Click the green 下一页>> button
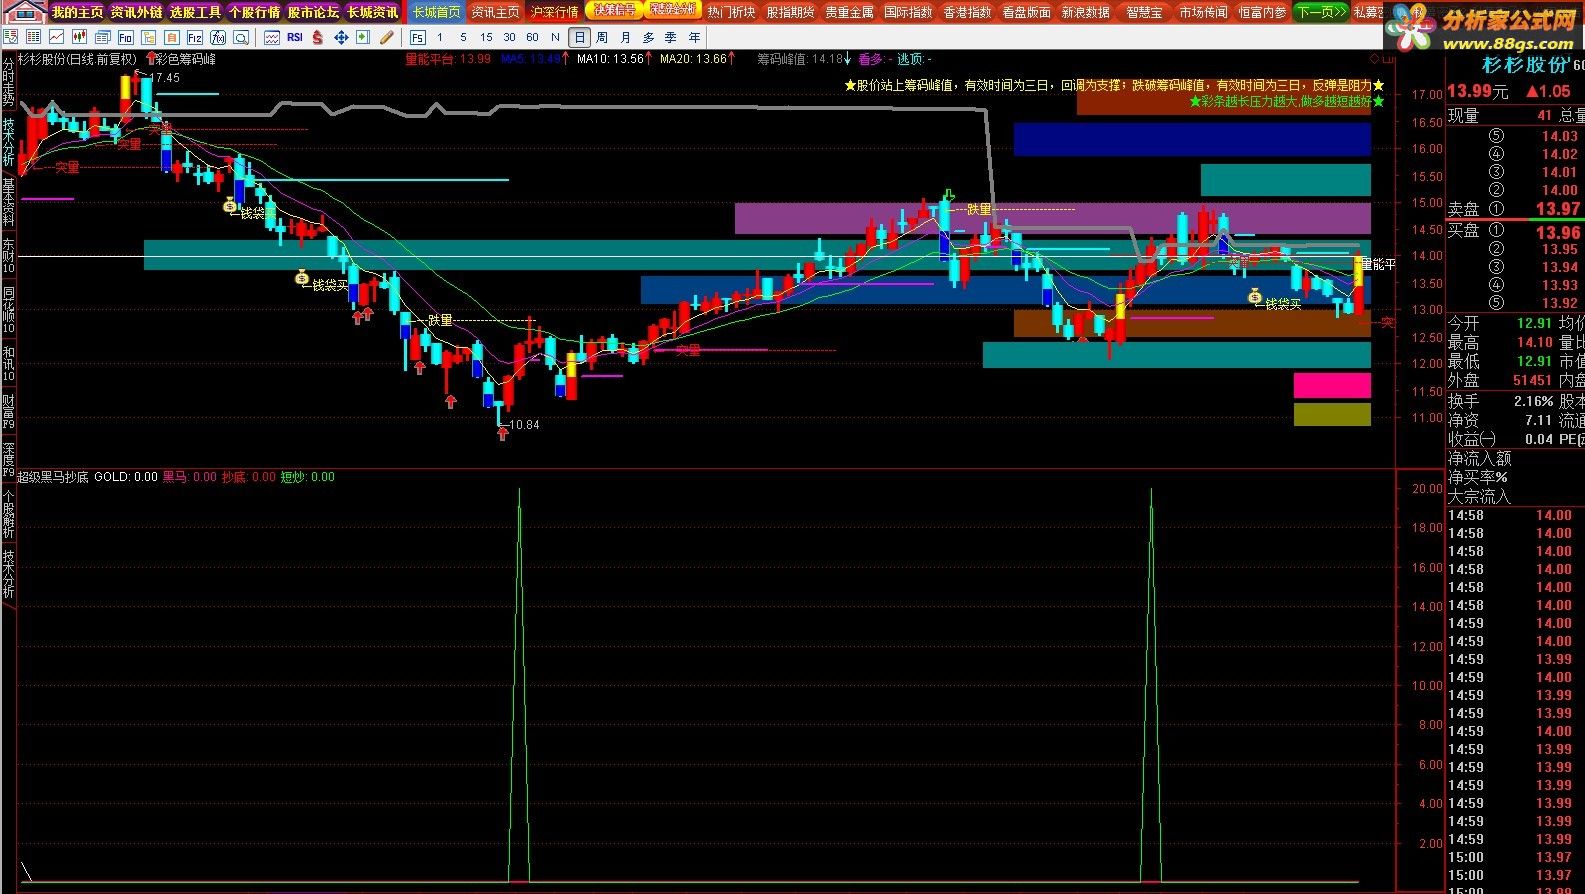The width and height of the screenshot is (1585, 894). (1320, 12)
